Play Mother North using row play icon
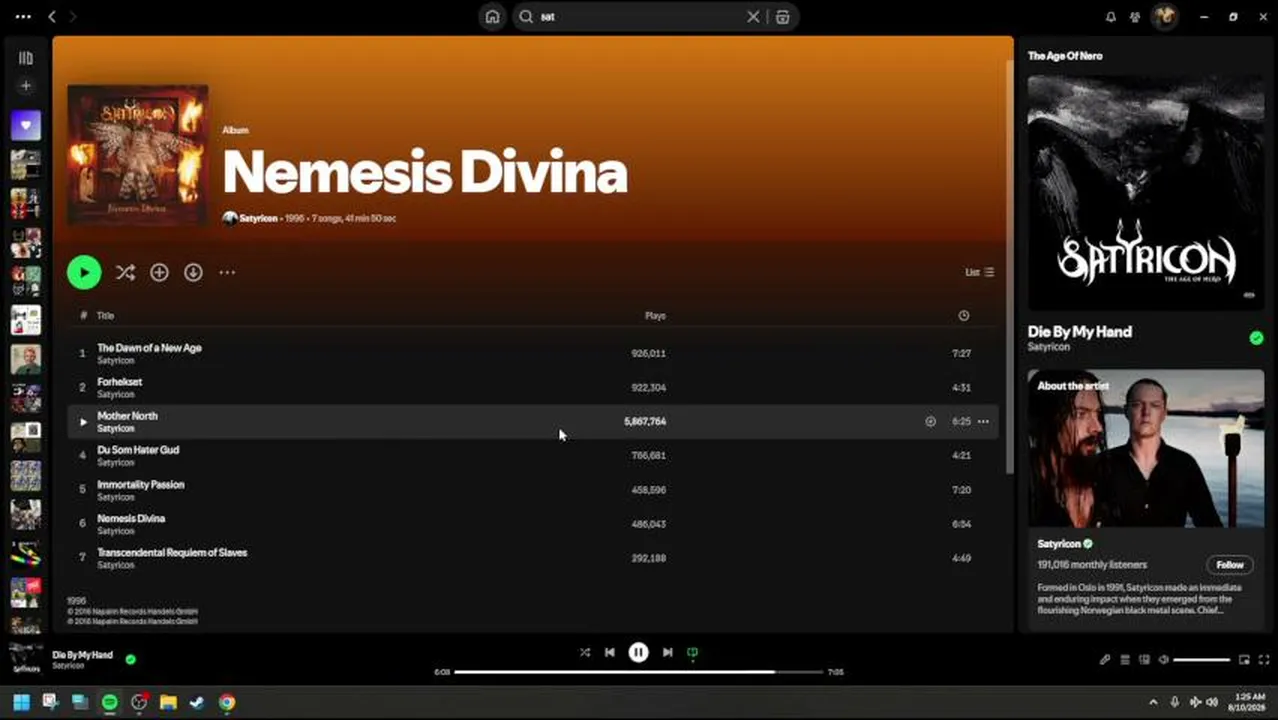Image resolution: width=1278 pixels, height=720 pixels. tap(83, 422)
